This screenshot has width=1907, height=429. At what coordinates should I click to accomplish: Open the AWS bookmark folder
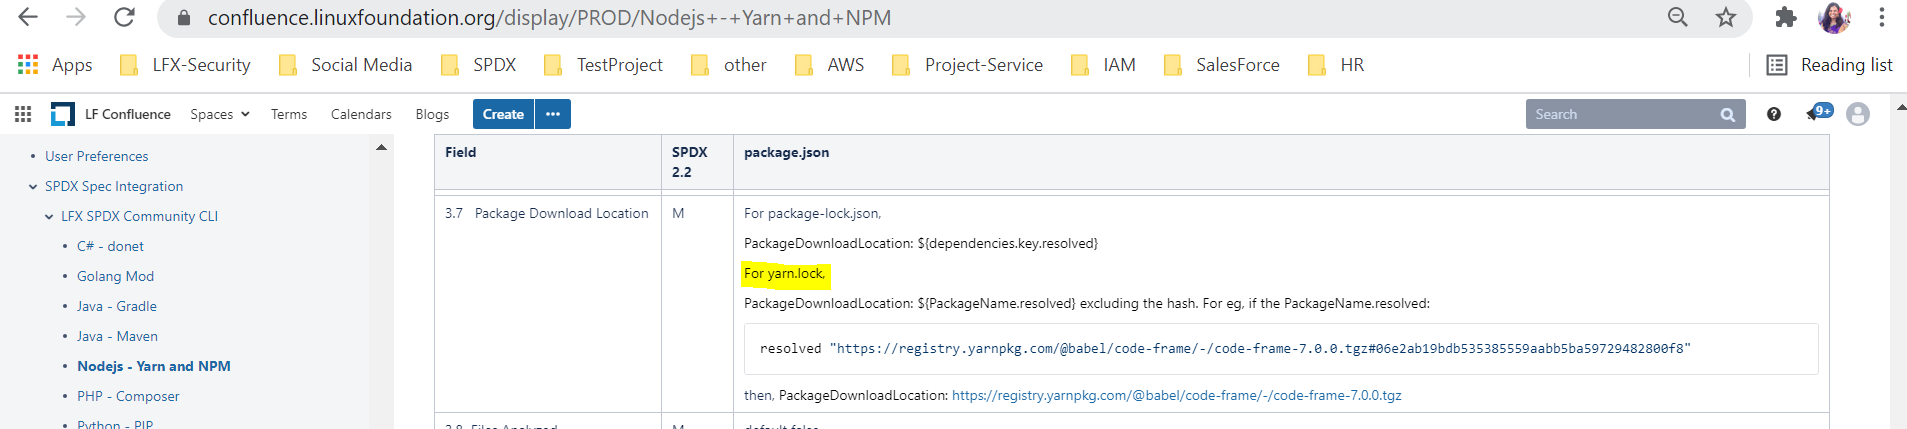tap(829, 65)
